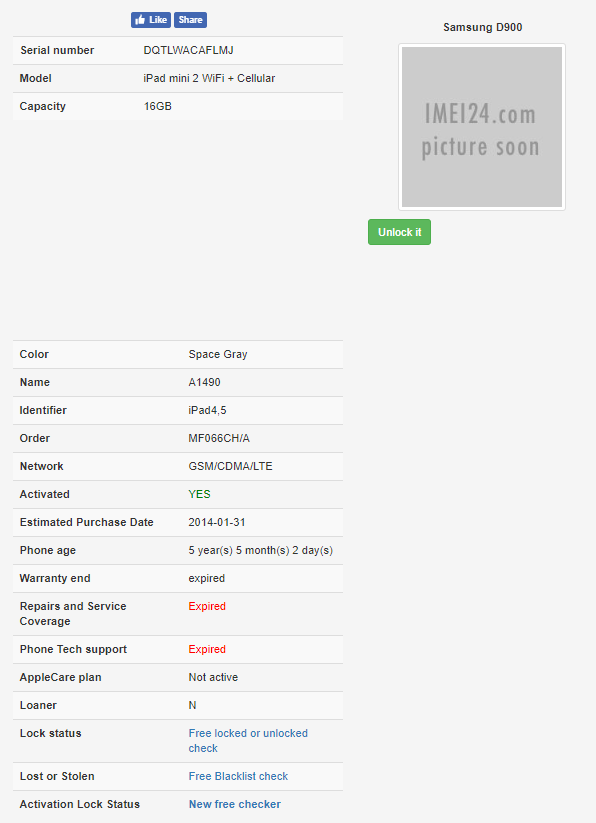The width and height of the screenshot is (596, 823).
Task: Click the Phone Tech support label
Action: pyautogui.click(x=73, y=649)
